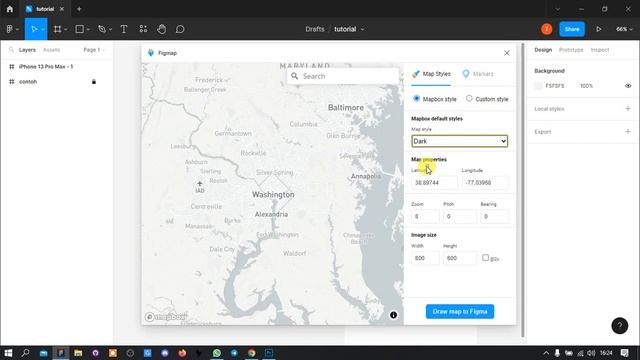This screenshot has width=640, height=360.
Task: Open the help question mark button
Action: 620,325
